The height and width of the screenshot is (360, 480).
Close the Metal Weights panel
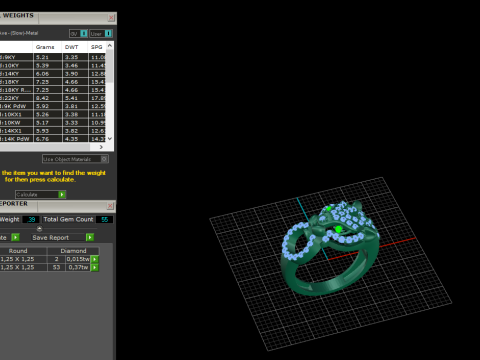tap(111, 18)
